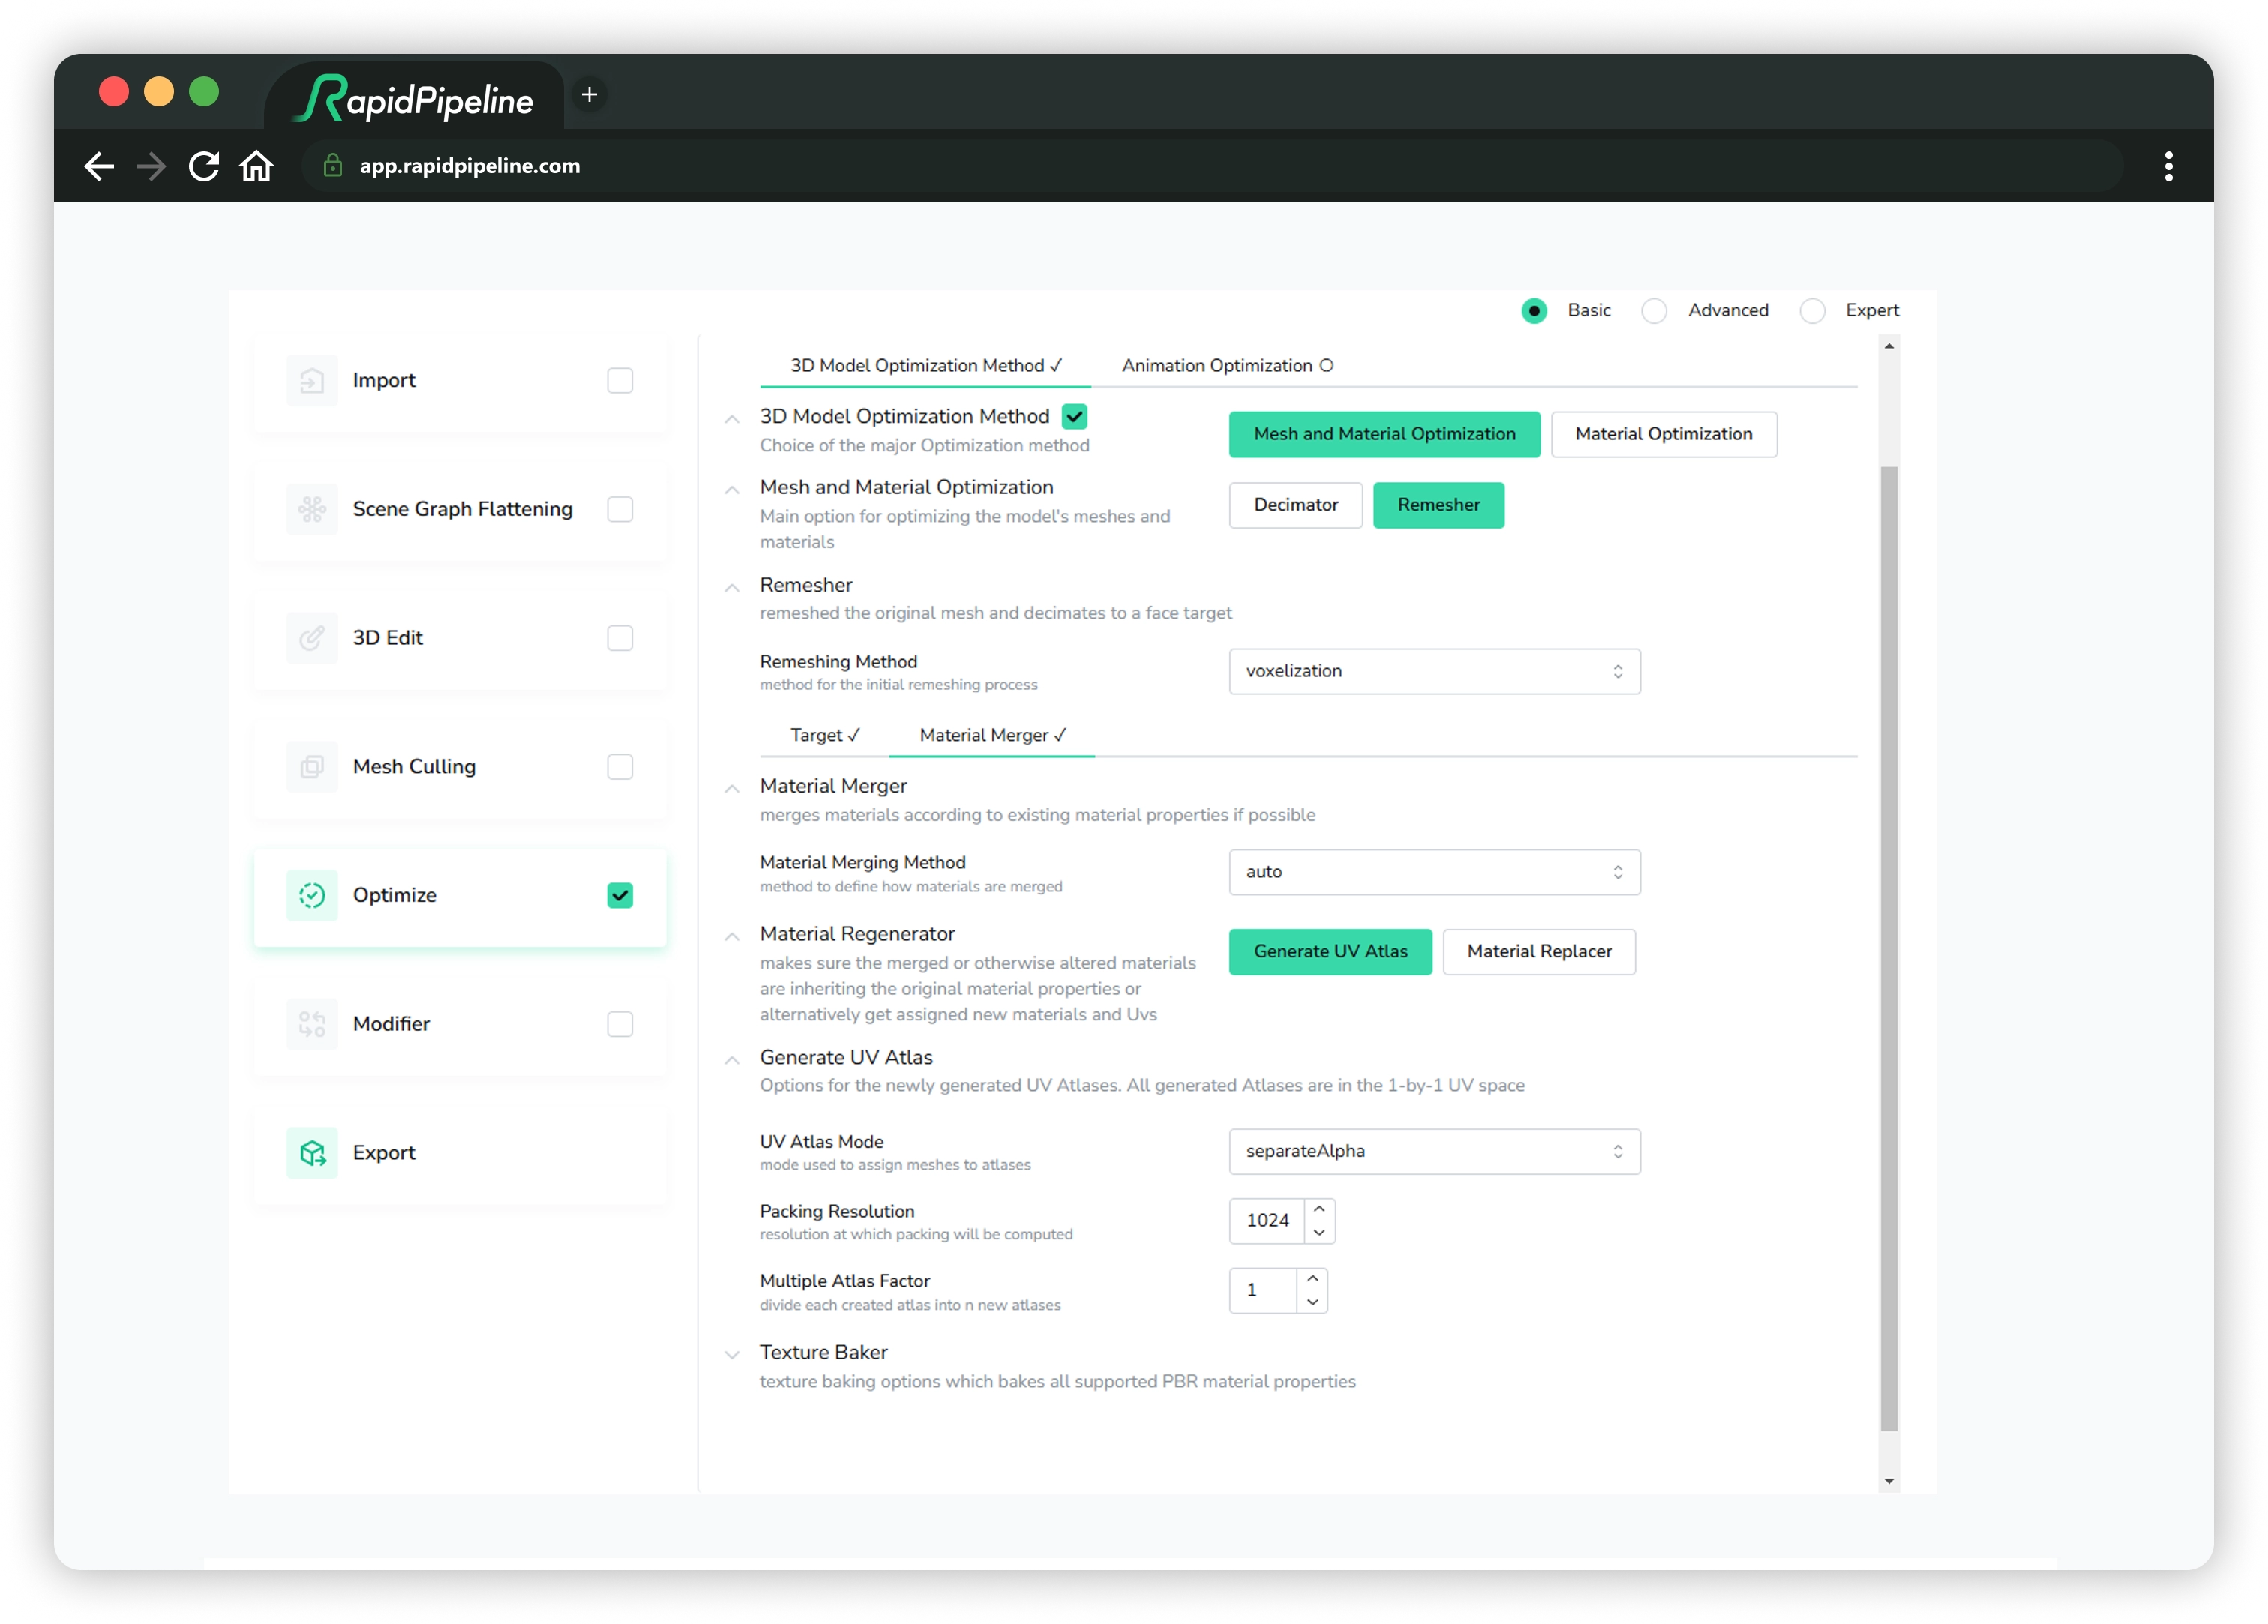
Task: Choose the Decimator option
Action: point(1296,506)
